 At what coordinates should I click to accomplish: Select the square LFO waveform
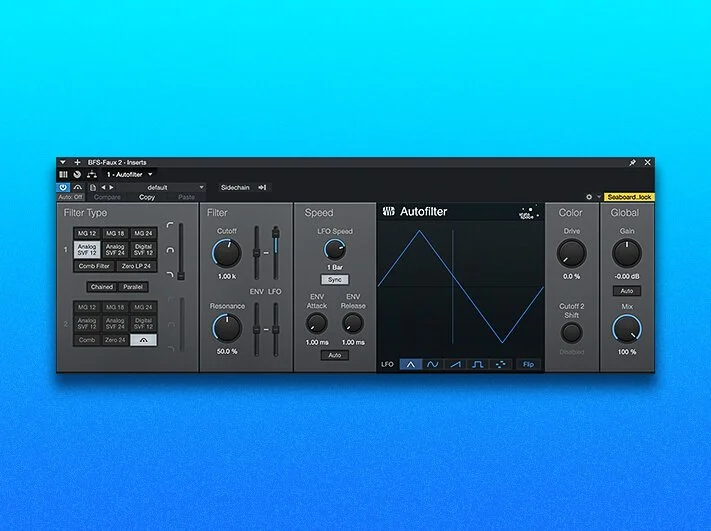coord(477,364)
